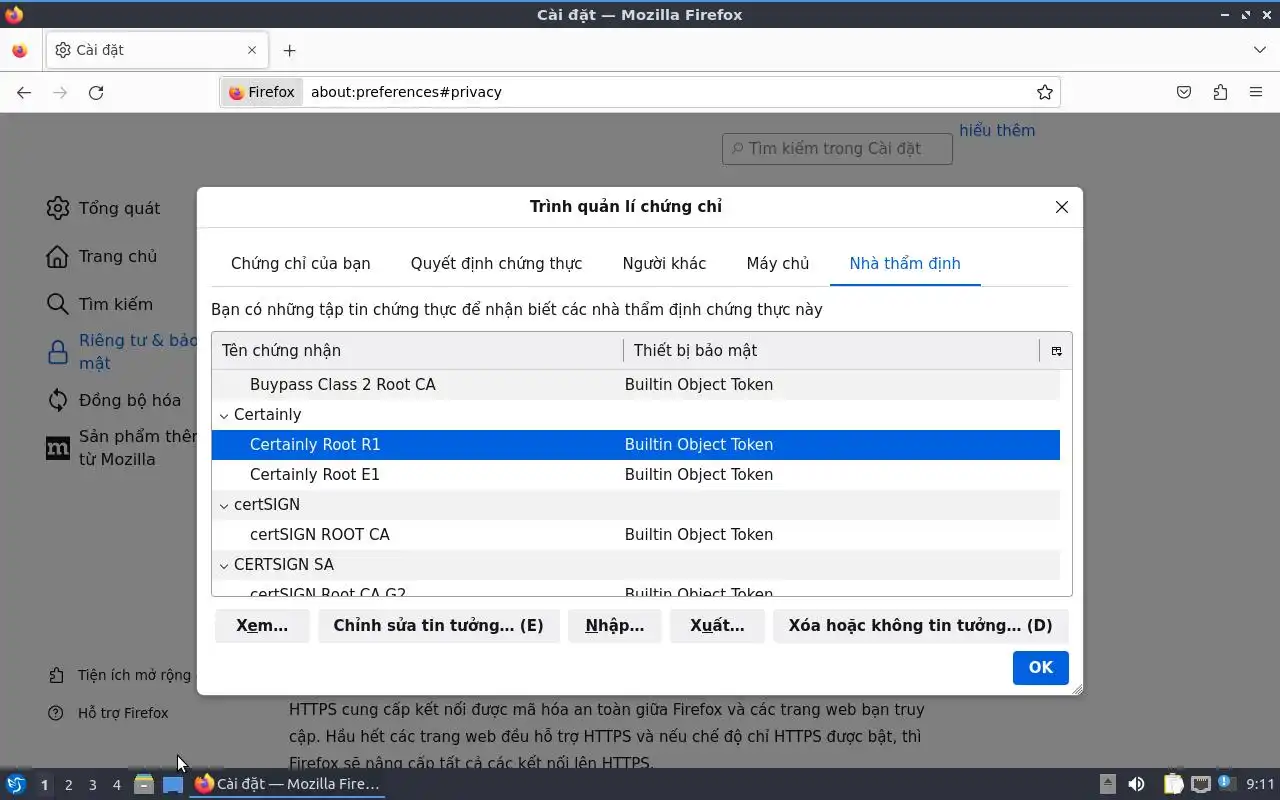The width and height of the screenshot is (1280, 800).
Task: Click the back navigation arrow
Action: click(24, 92)
